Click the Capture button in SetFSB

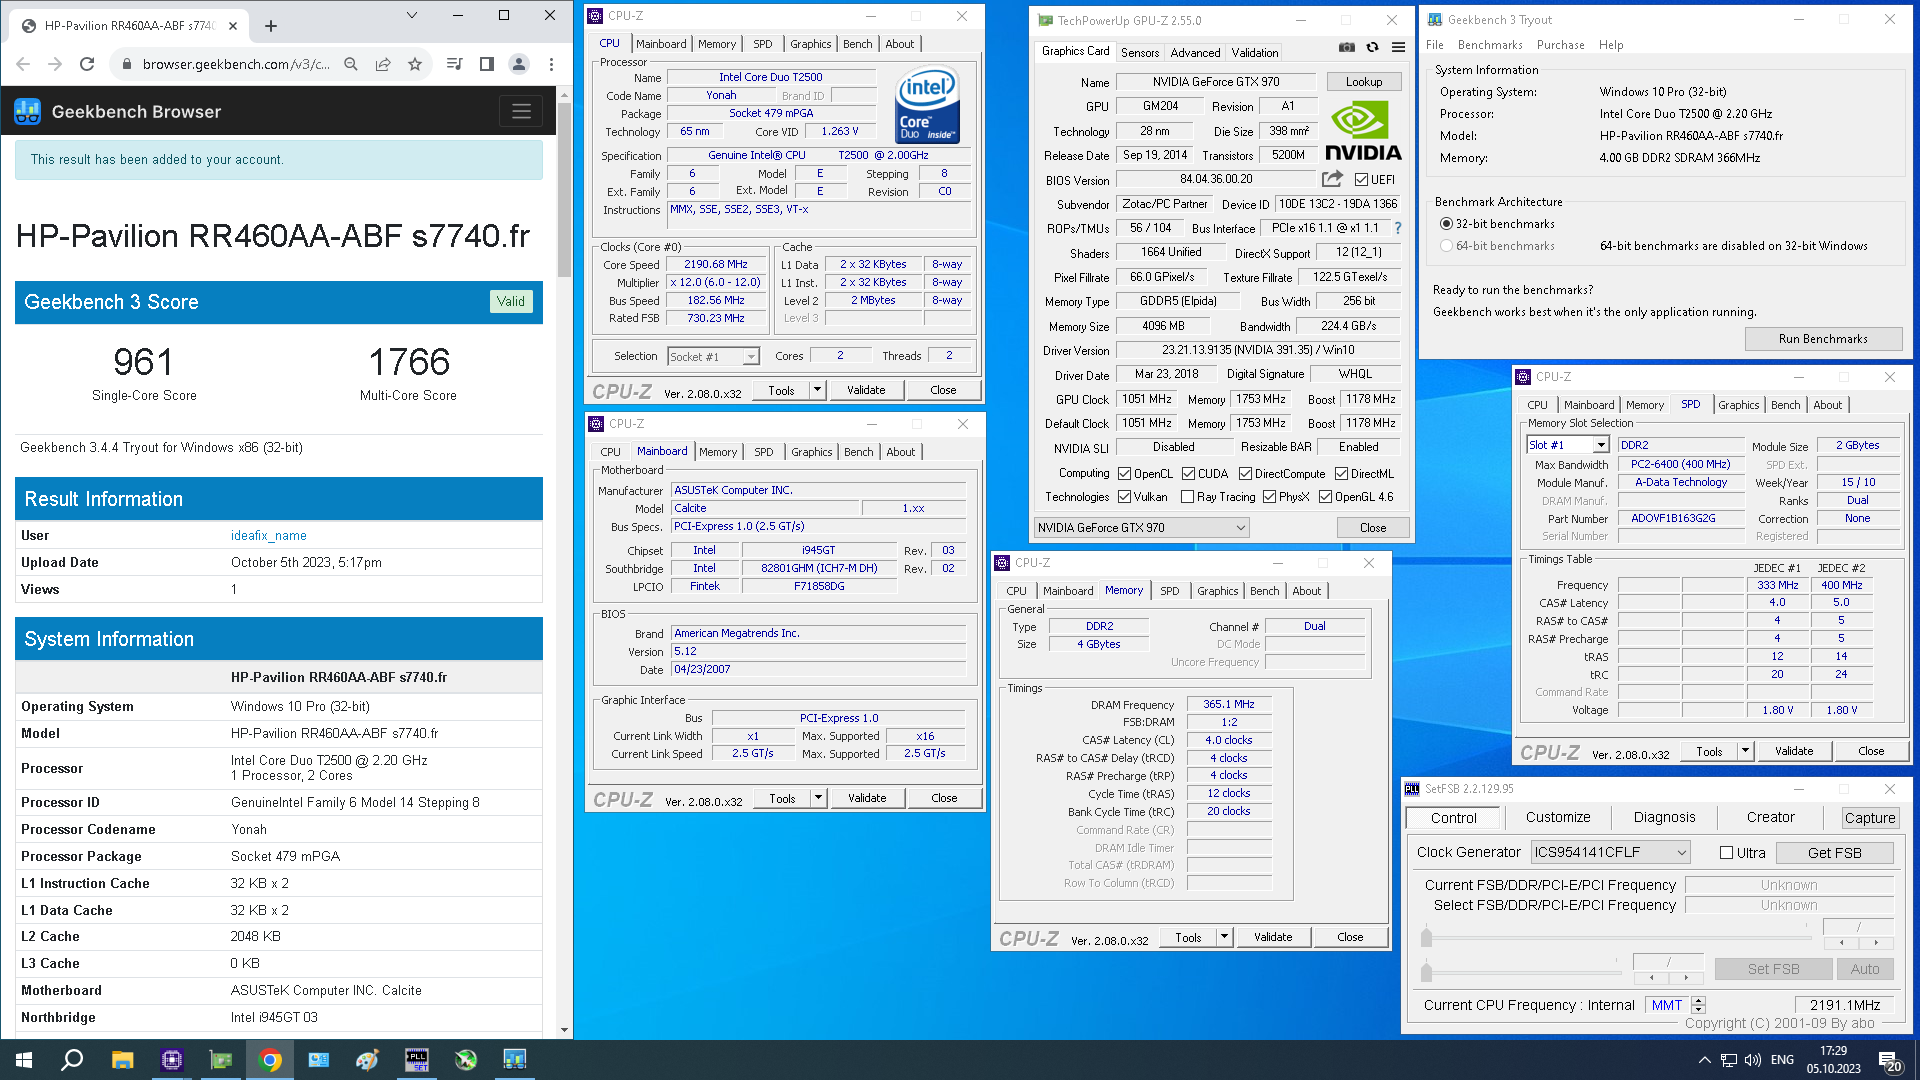[x=1870, y=818]
